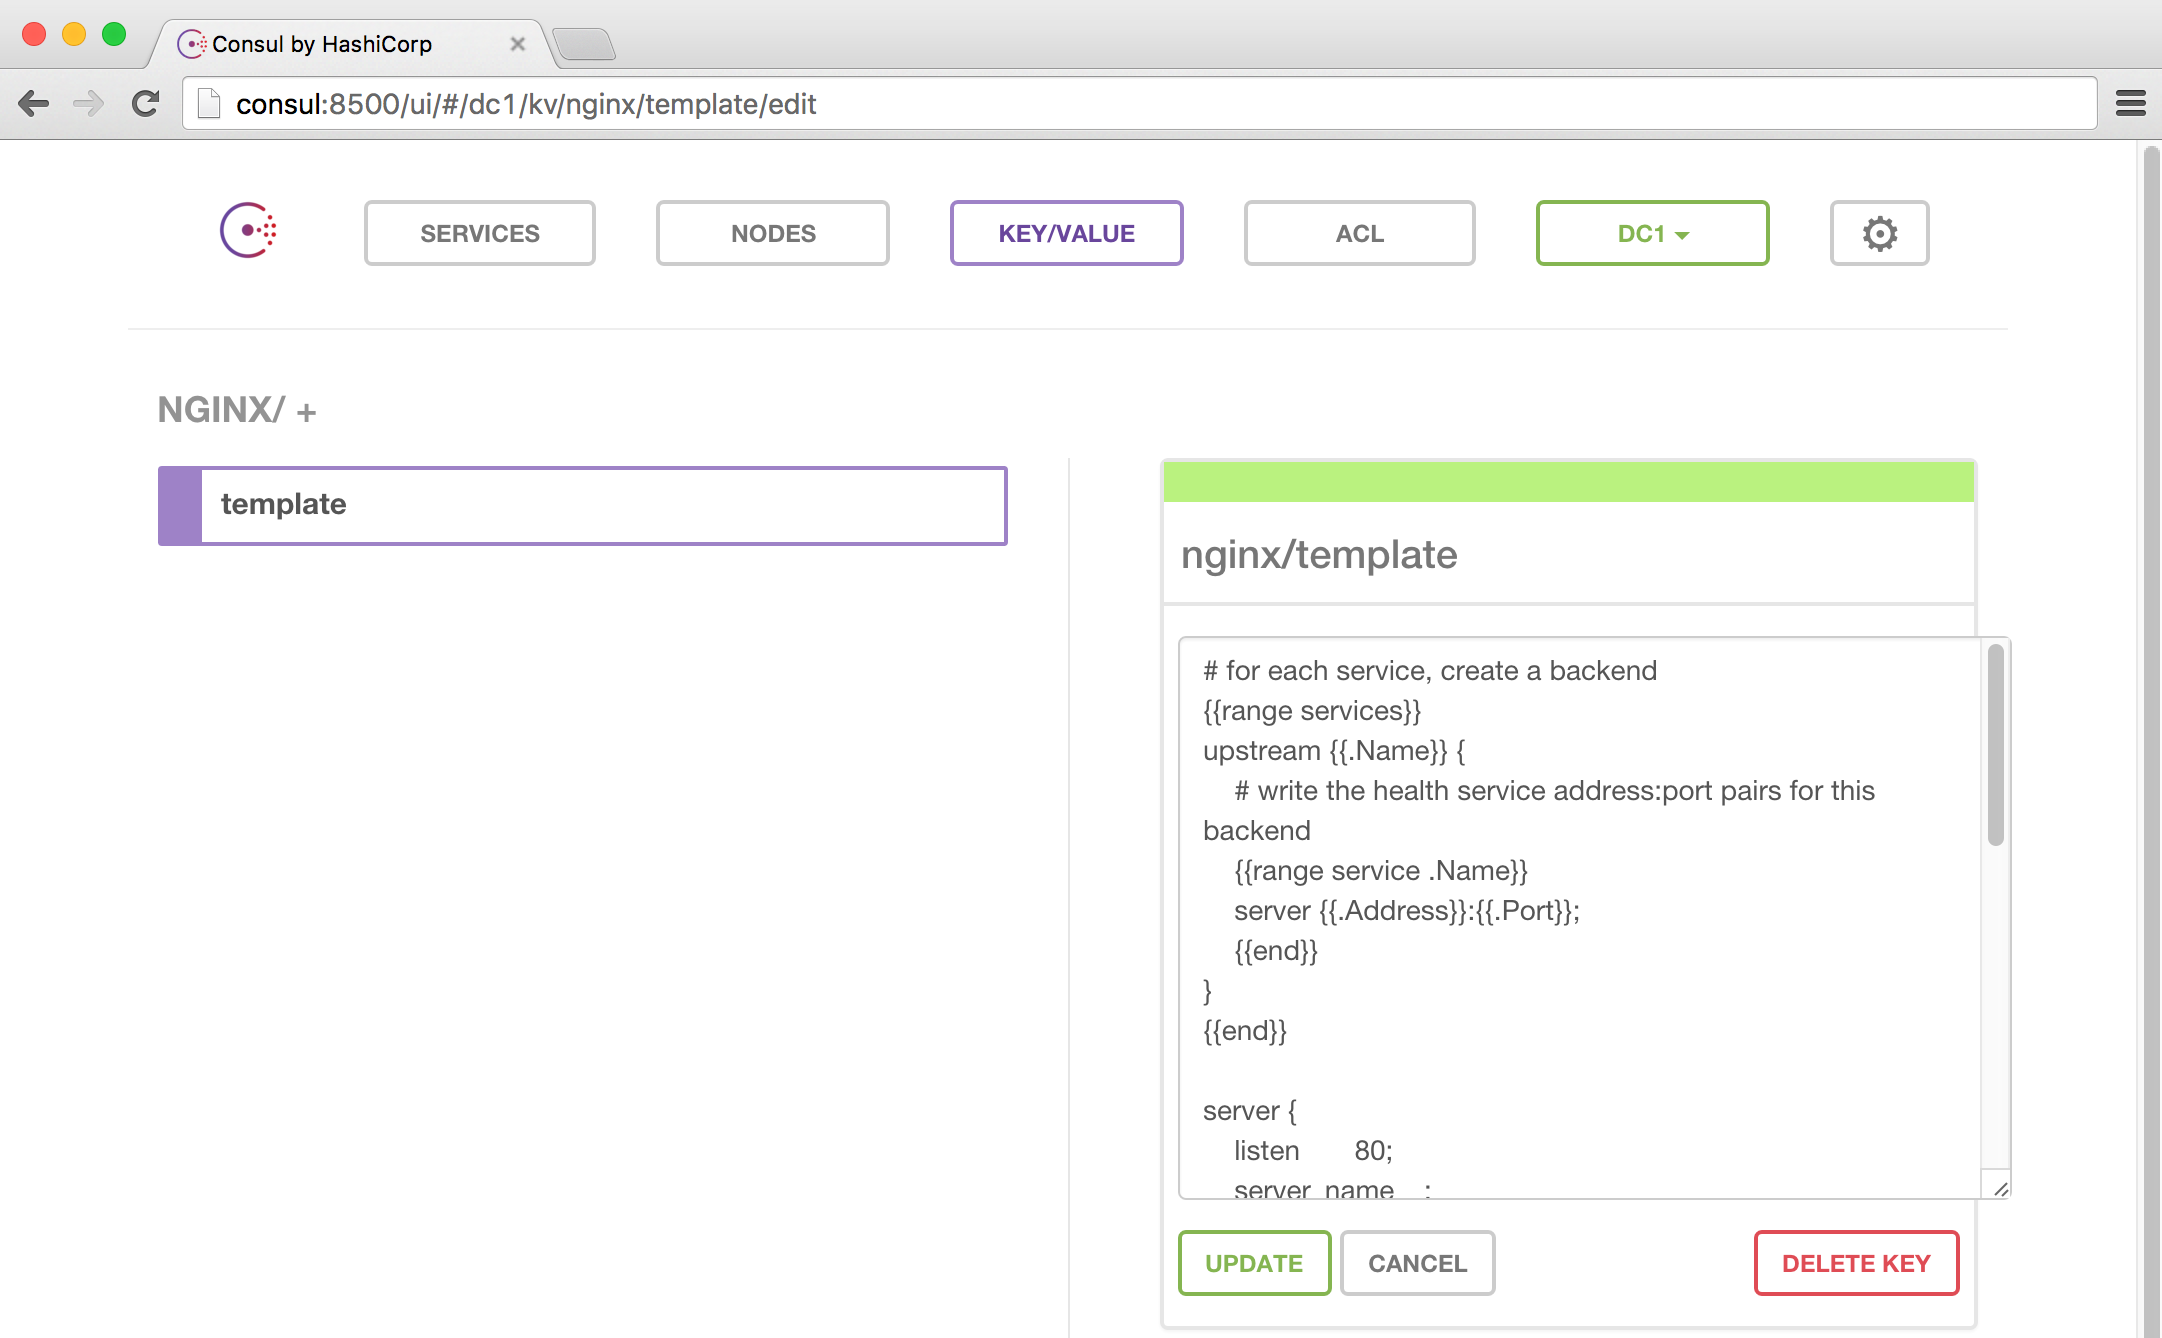Open the Chrome hamburger menu
The image size is (2162, 1338).
point(2131,103)
